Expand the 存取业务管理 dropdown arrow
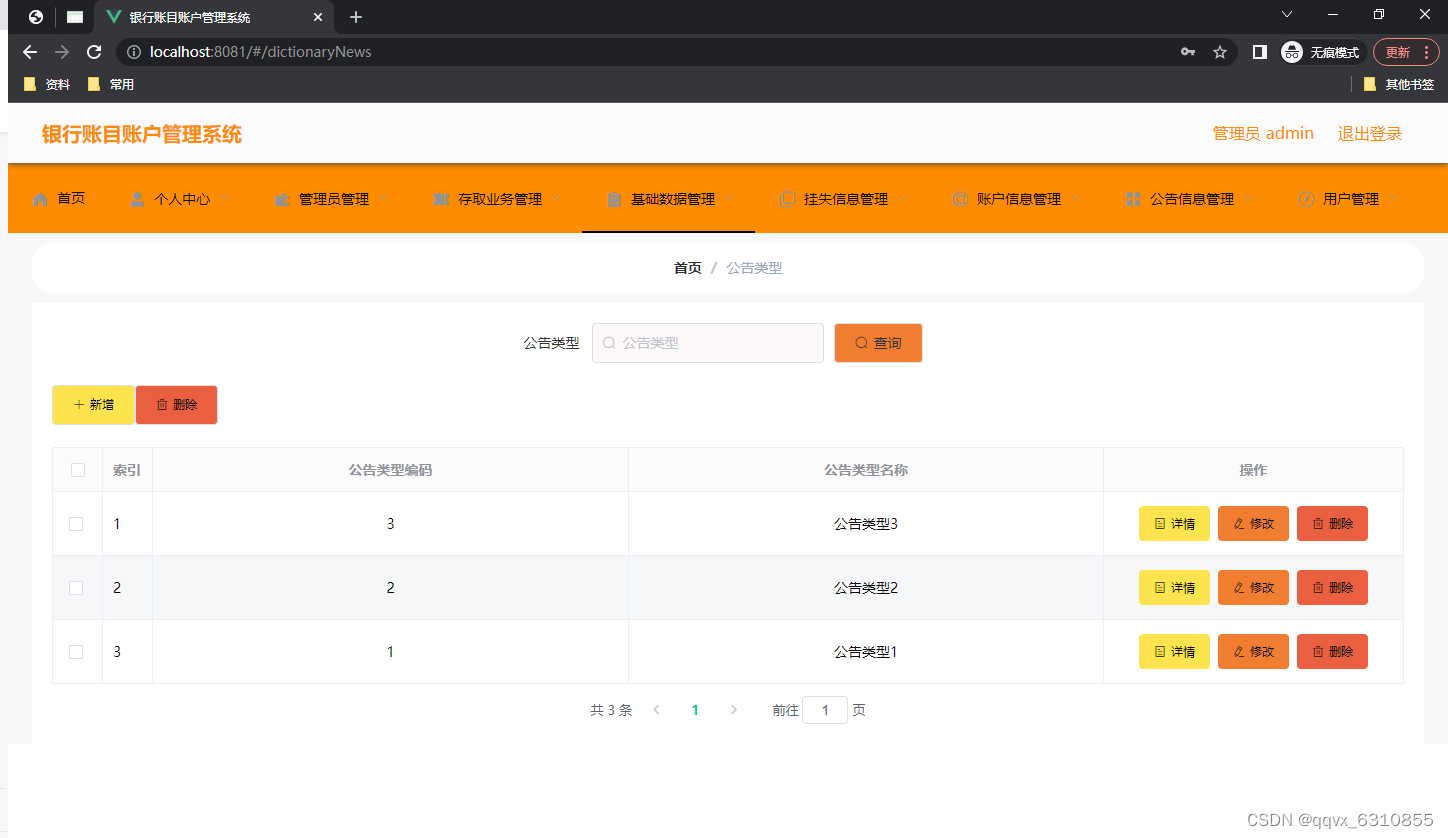The width and height of the screenshot is (1448, 838). coord(556,198)
